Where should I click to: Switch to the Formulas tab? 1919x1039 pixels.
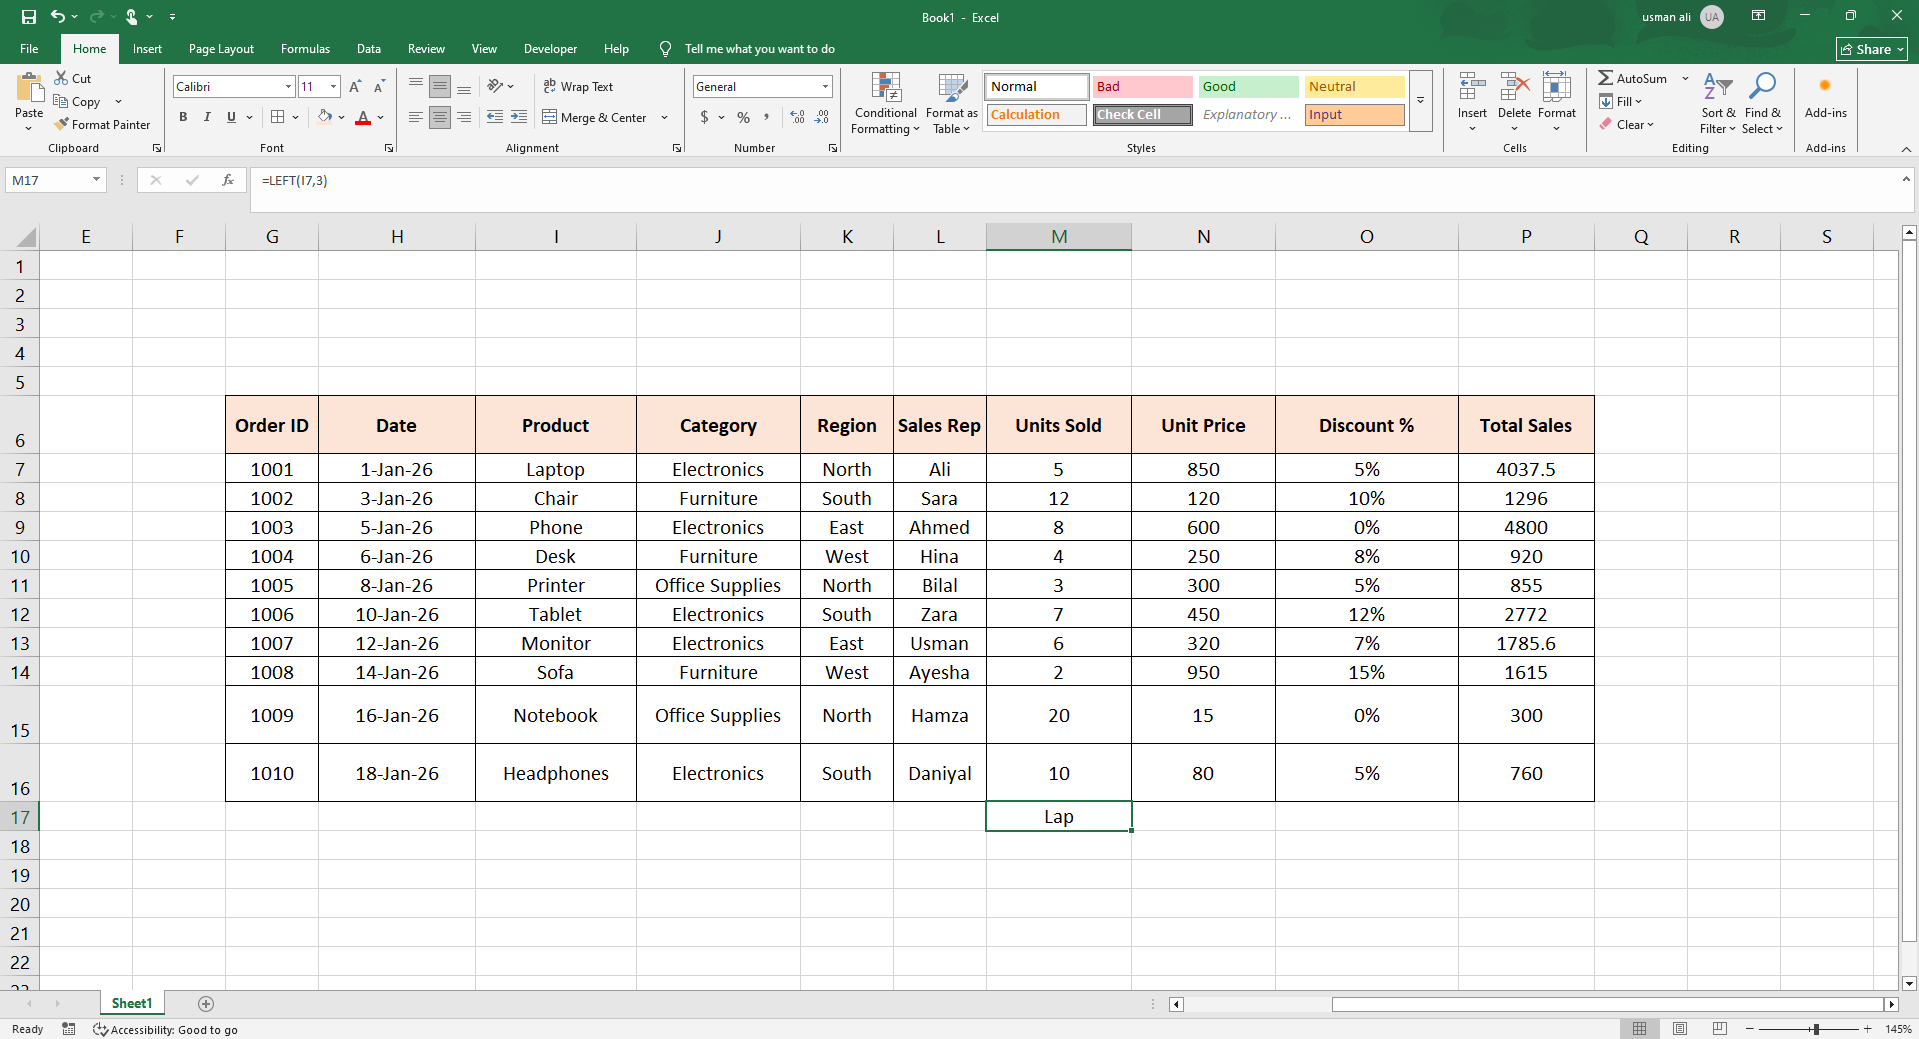click(305, 48)
